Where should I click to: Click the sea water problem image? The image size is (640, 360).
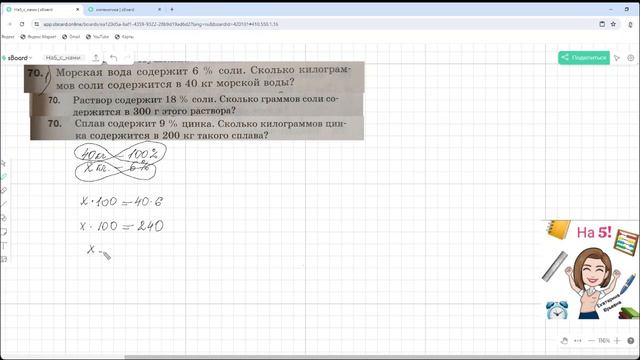tap(194, 77)
